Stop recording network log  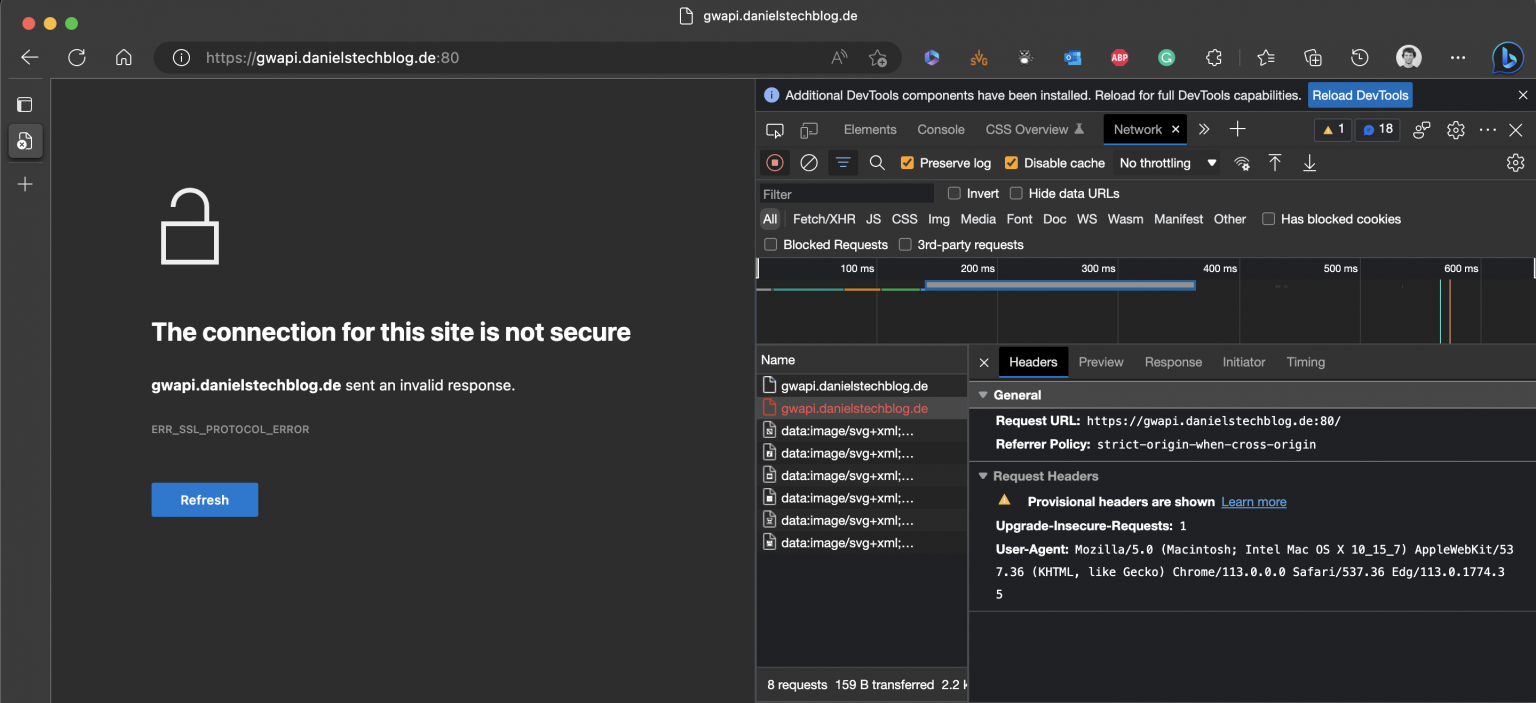click(775, 162)
